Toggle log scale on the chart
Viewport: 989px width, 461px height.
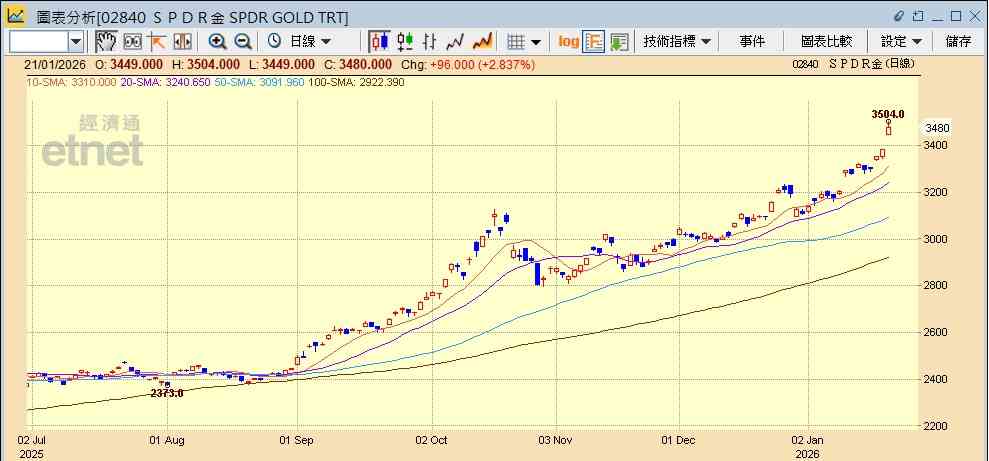pos(568,42)
